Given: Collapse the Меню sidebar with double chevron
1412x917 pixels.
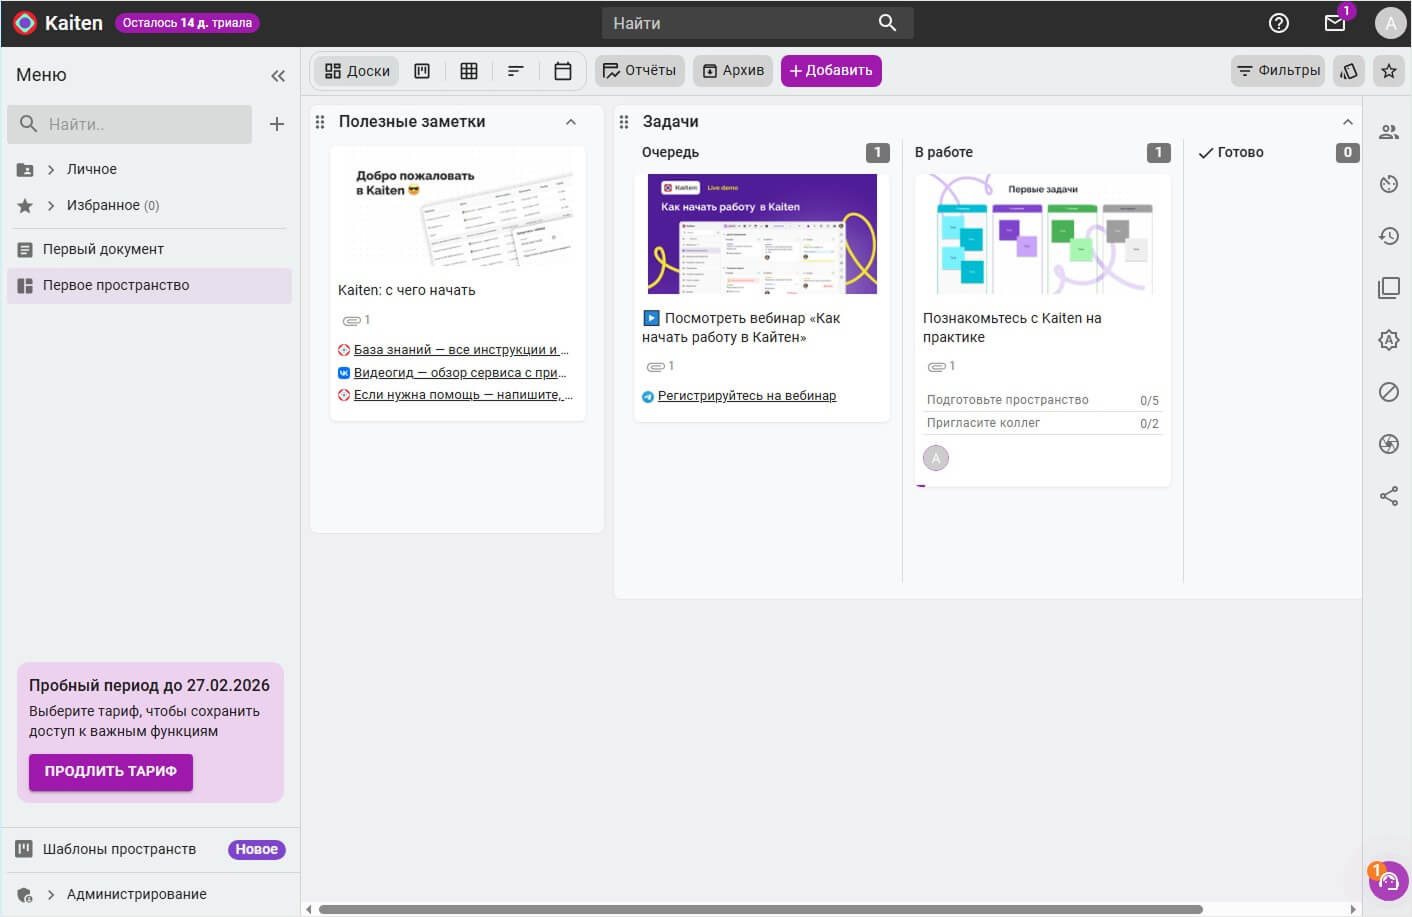Looking at the screenshot, I should pos(278,75).
